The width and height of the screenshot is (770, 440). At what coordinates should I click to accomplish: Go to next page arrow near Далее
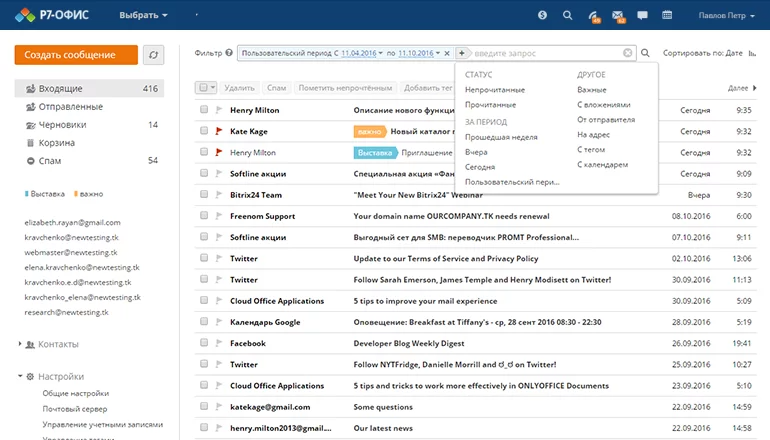[754, 88]
